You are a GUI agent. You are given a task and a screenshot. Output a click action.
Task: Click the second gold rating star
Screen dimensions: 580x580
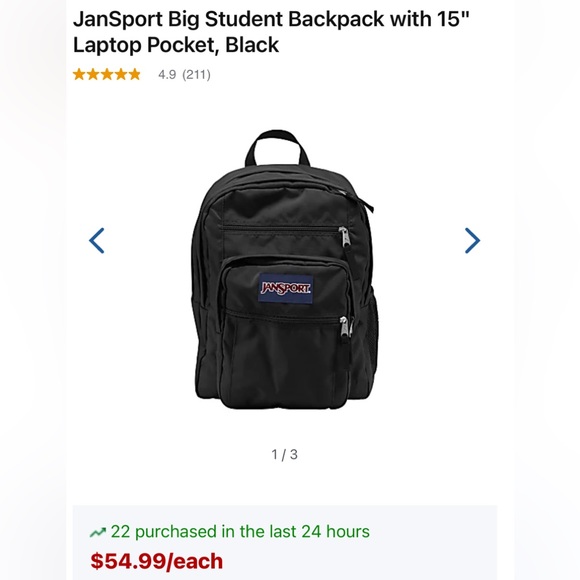pos(93,74)
